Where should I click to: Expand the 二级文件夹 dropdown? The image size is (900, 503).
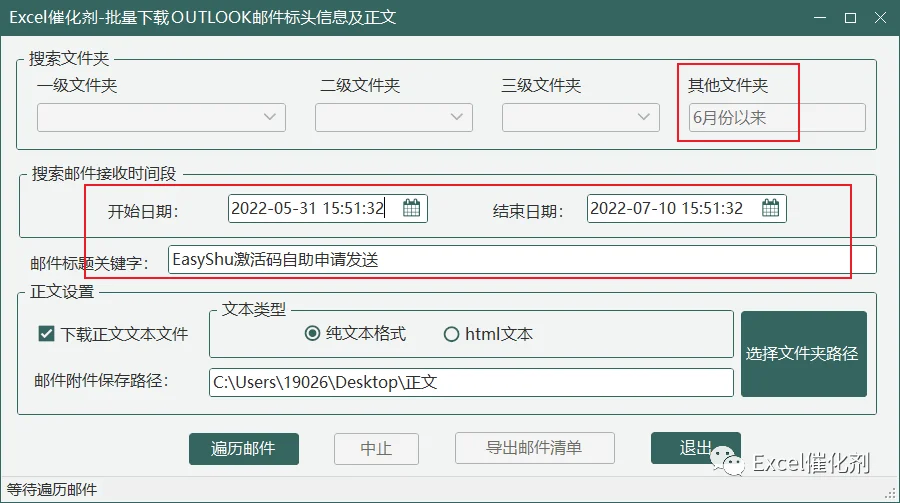[394, 117]
